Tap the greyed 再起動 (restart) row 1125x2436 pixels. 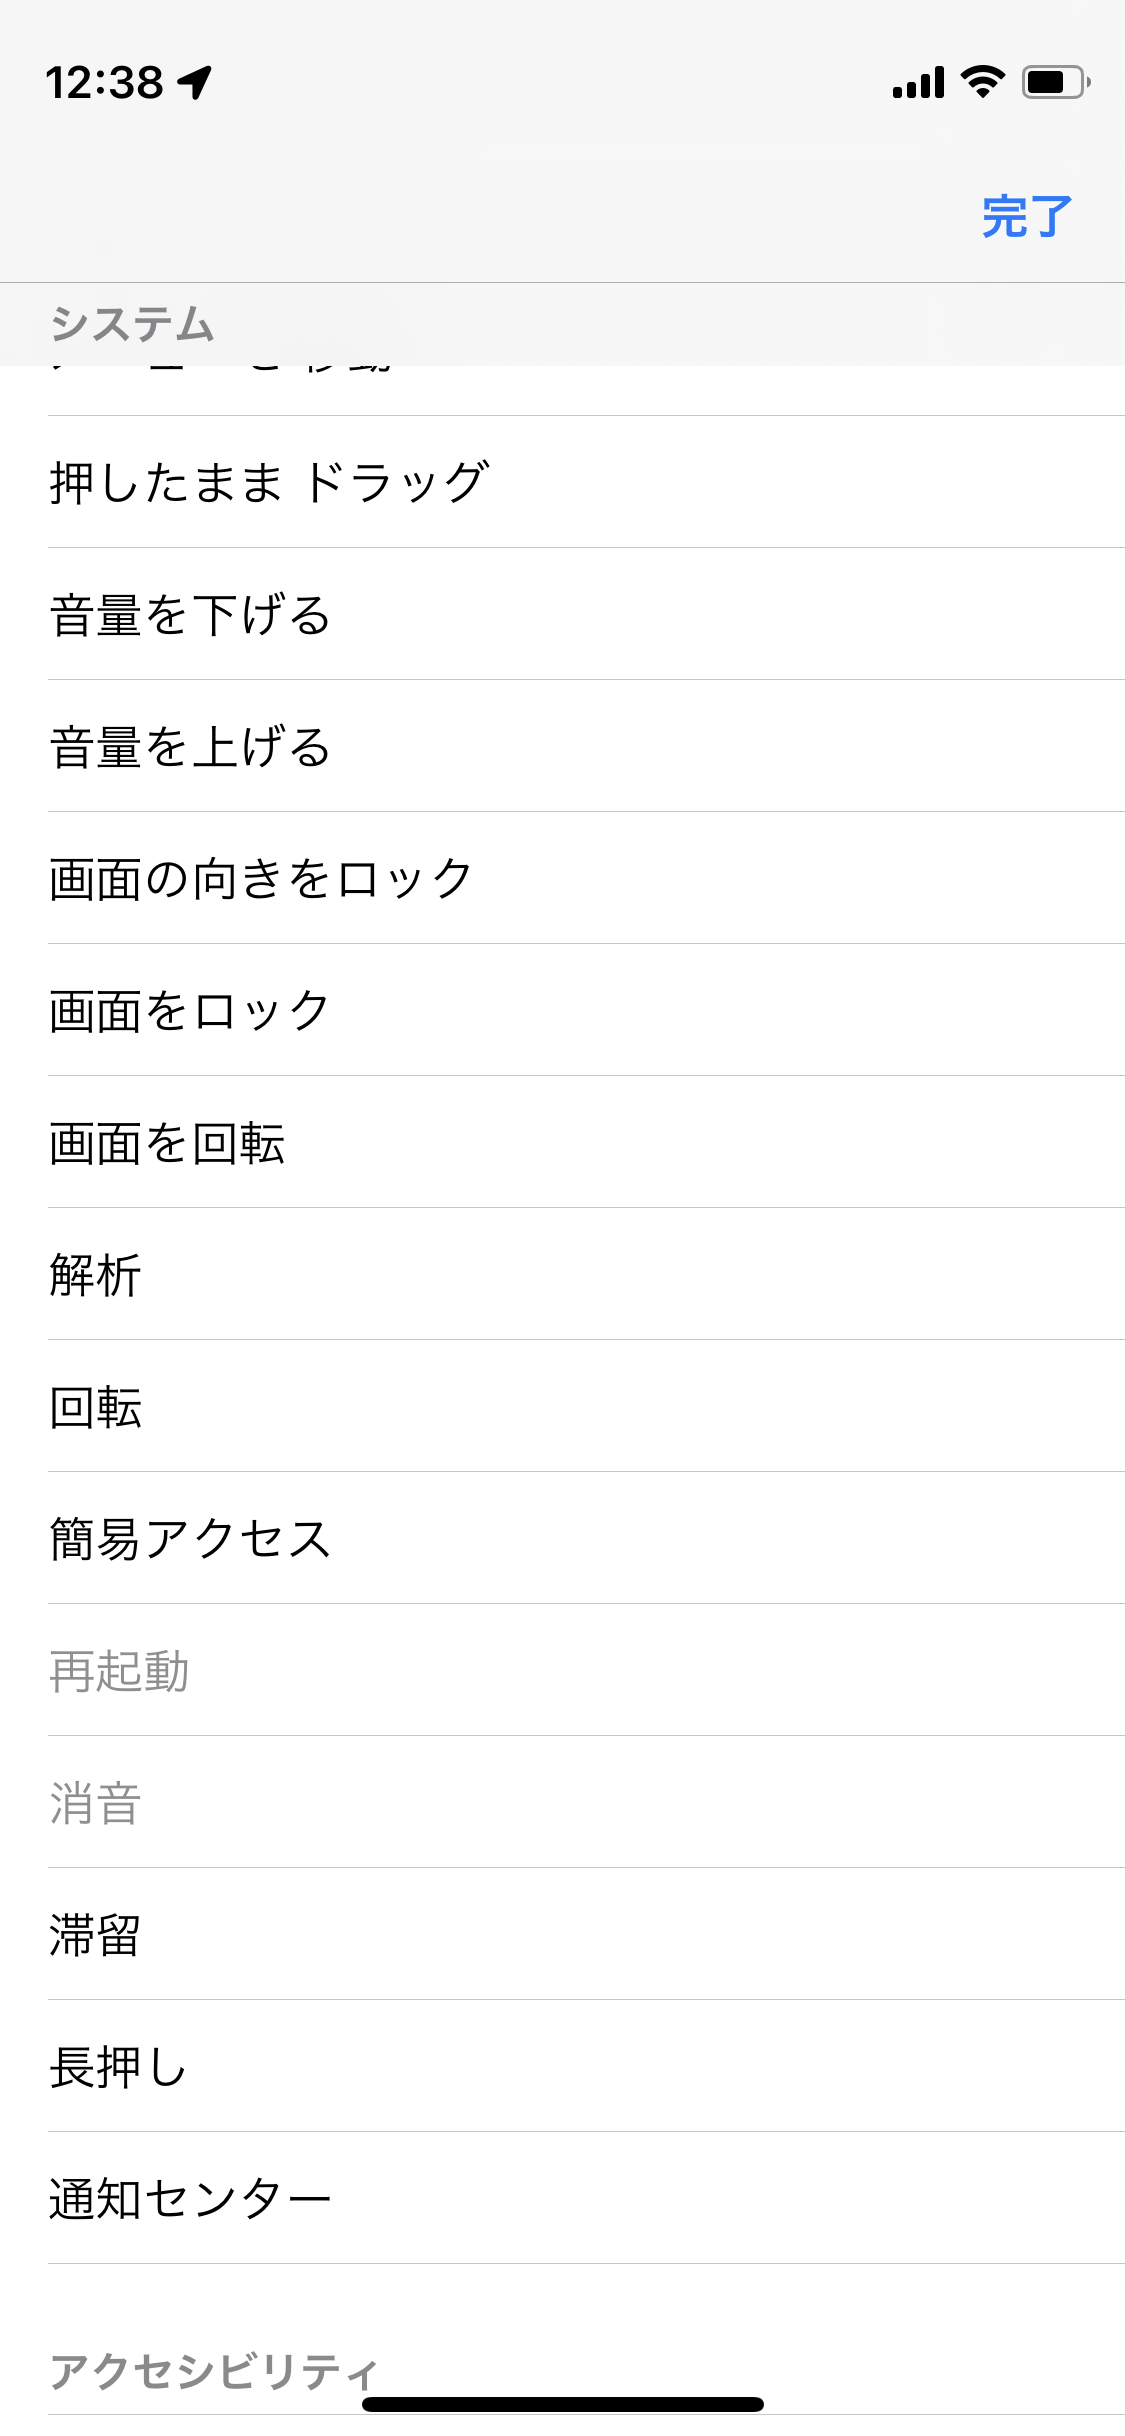[x=120, y=1670]
